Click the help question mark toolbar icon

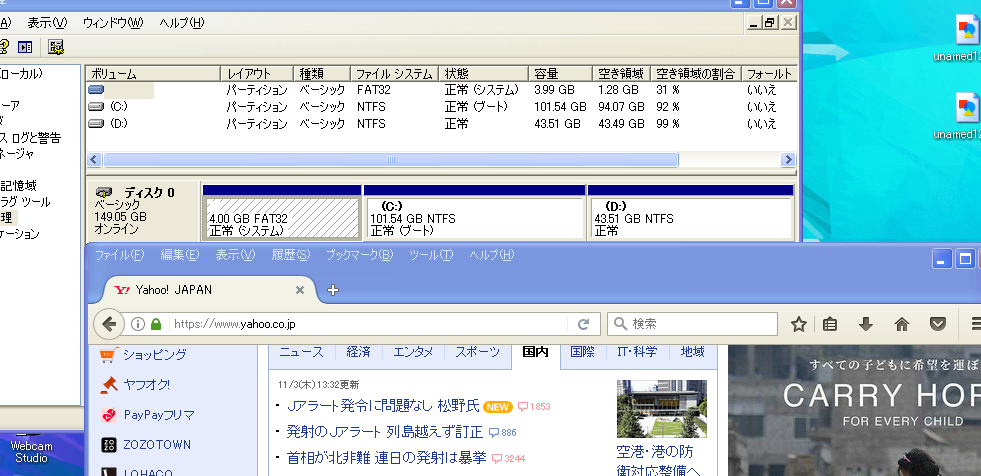[4, 47]
